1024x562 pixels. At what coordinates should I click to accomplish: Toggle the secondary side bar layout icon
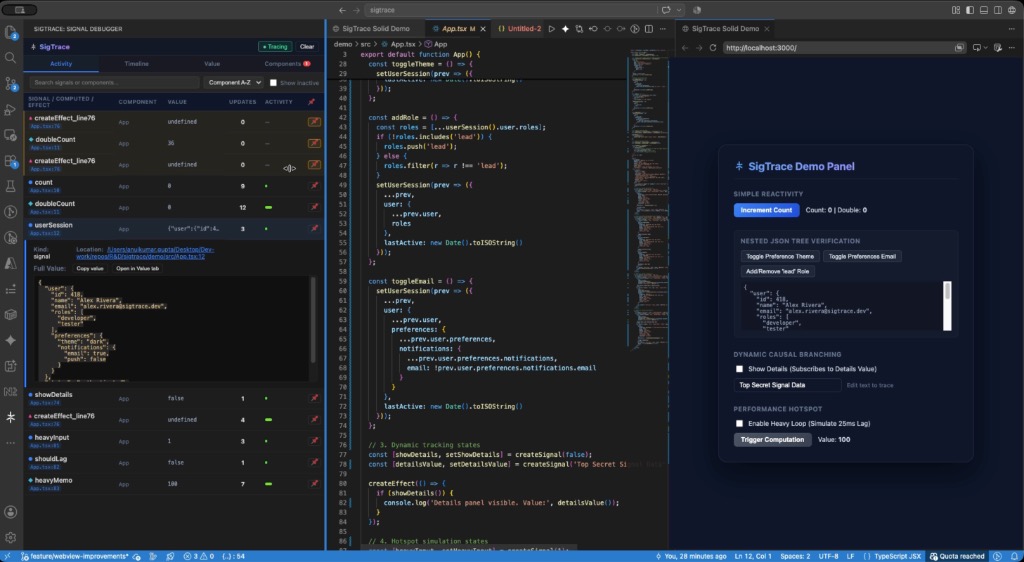[x=997, y=10]
